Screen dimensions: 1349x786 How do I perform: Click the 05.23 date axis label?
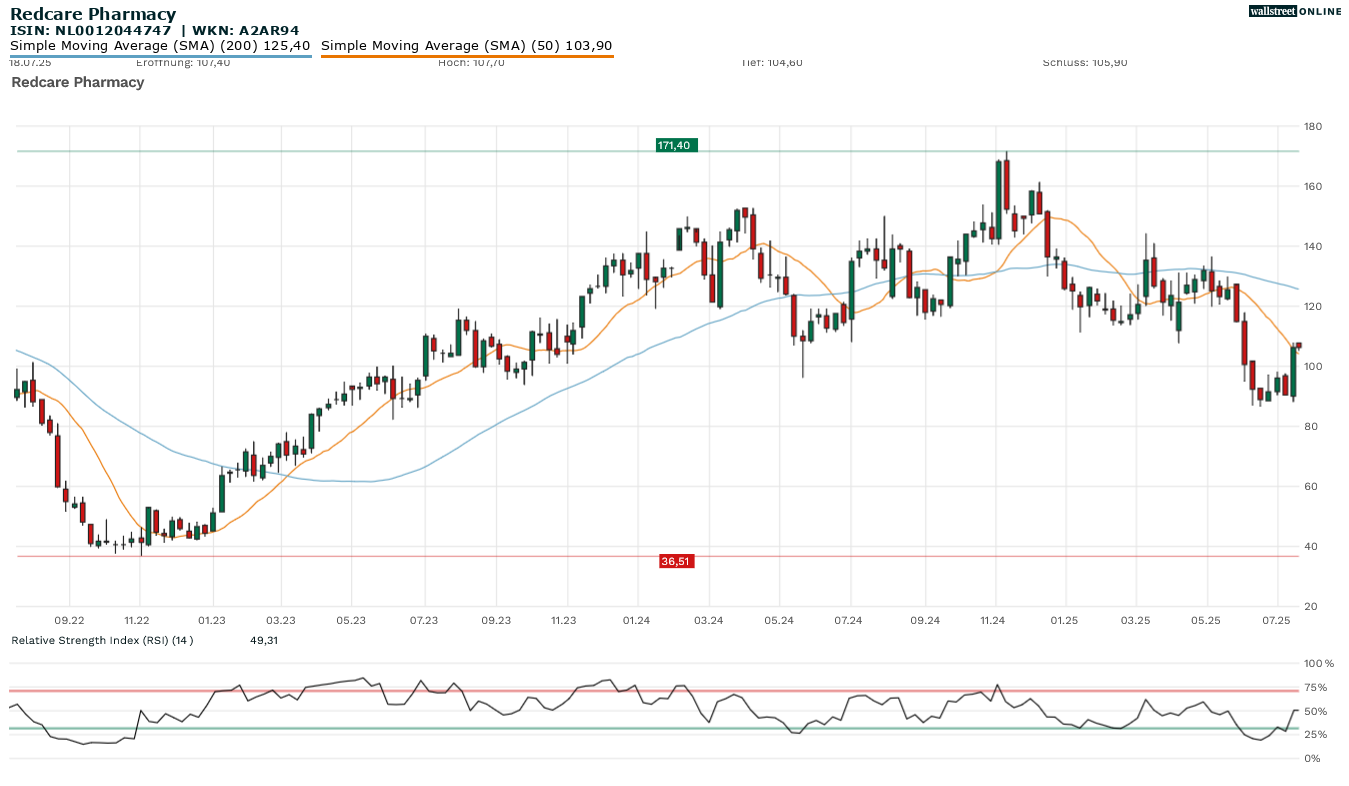tap(351, 621)
